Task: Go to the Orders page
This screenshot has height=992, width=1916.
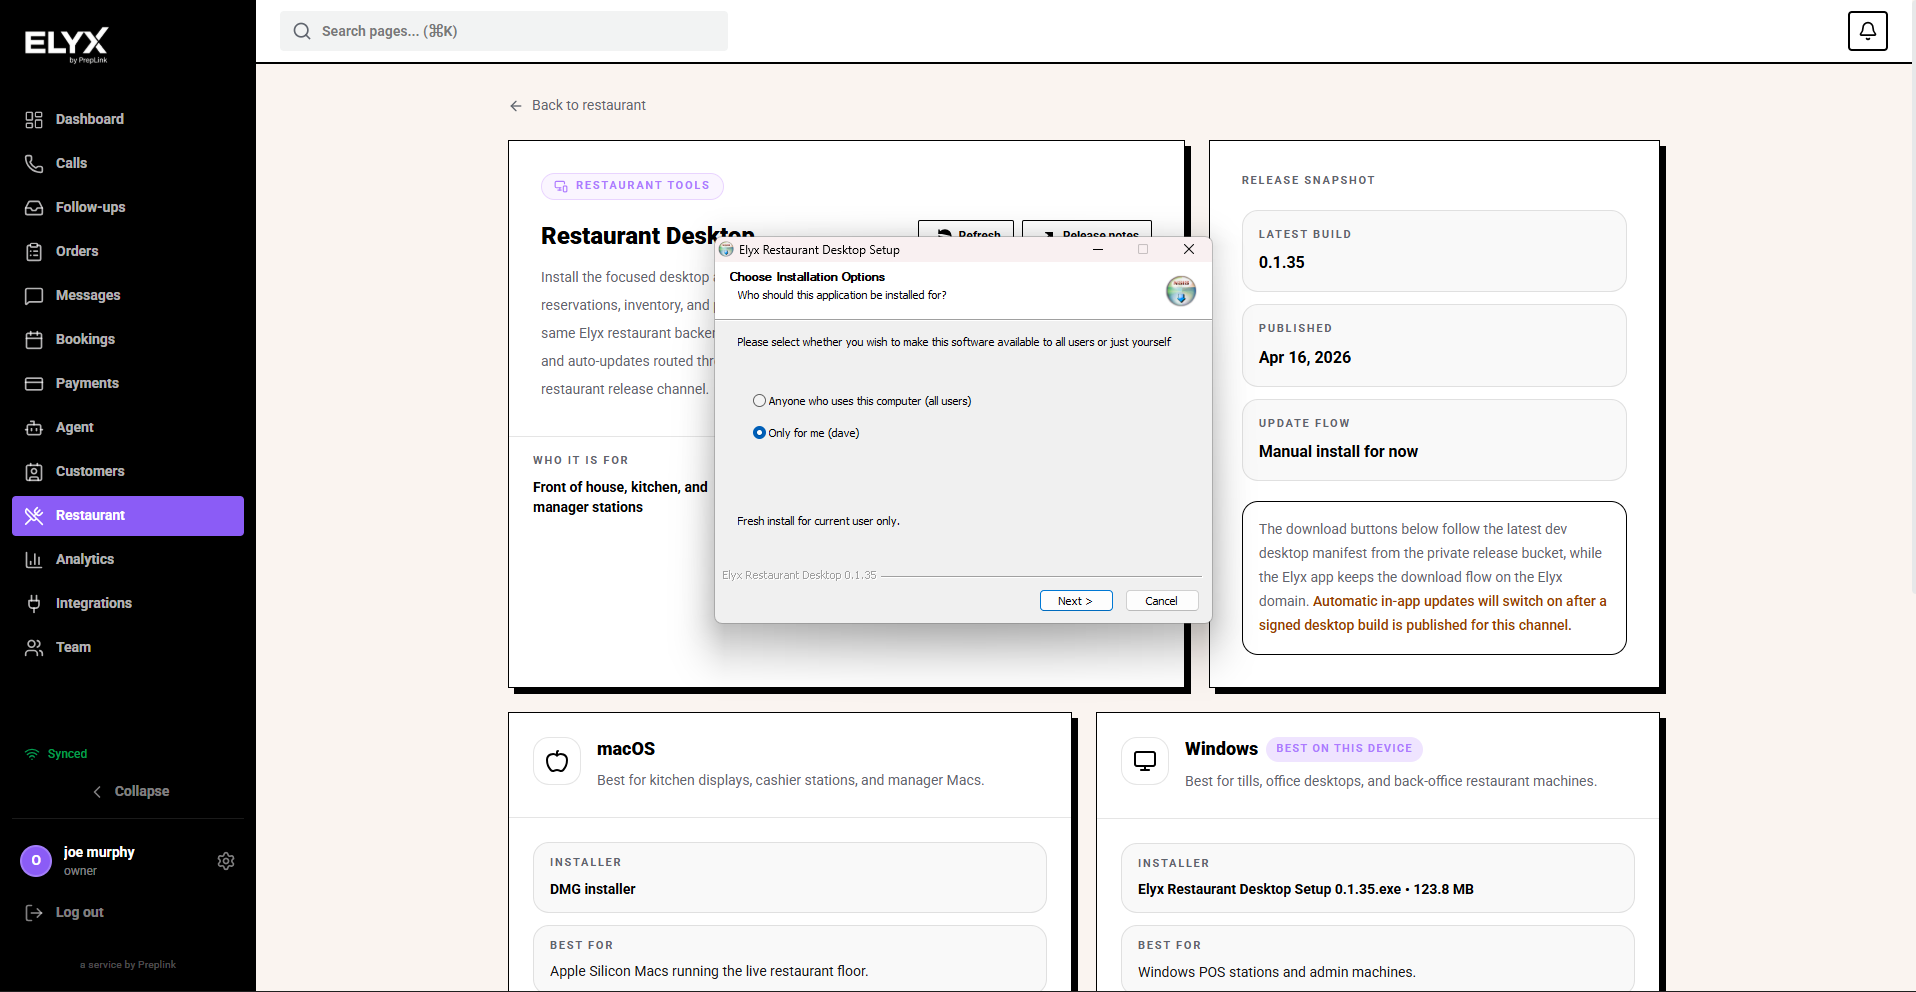Action: (x=128, y=252)
